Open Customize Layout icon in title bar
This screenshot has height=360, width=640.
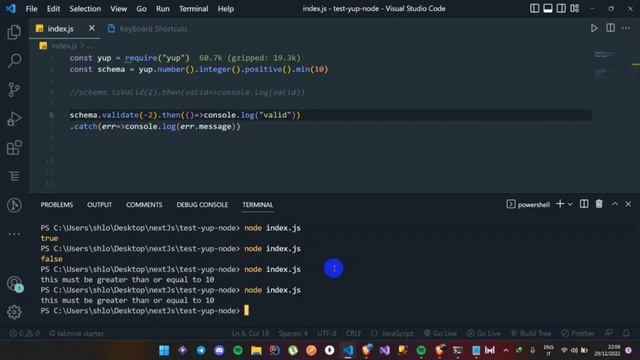(575, 8)
